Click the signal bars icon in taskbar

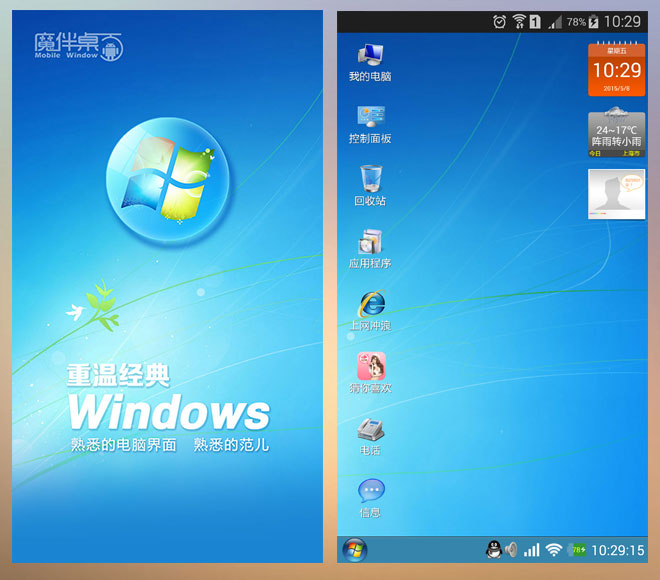pyautogui.click(x=532, y=550)
